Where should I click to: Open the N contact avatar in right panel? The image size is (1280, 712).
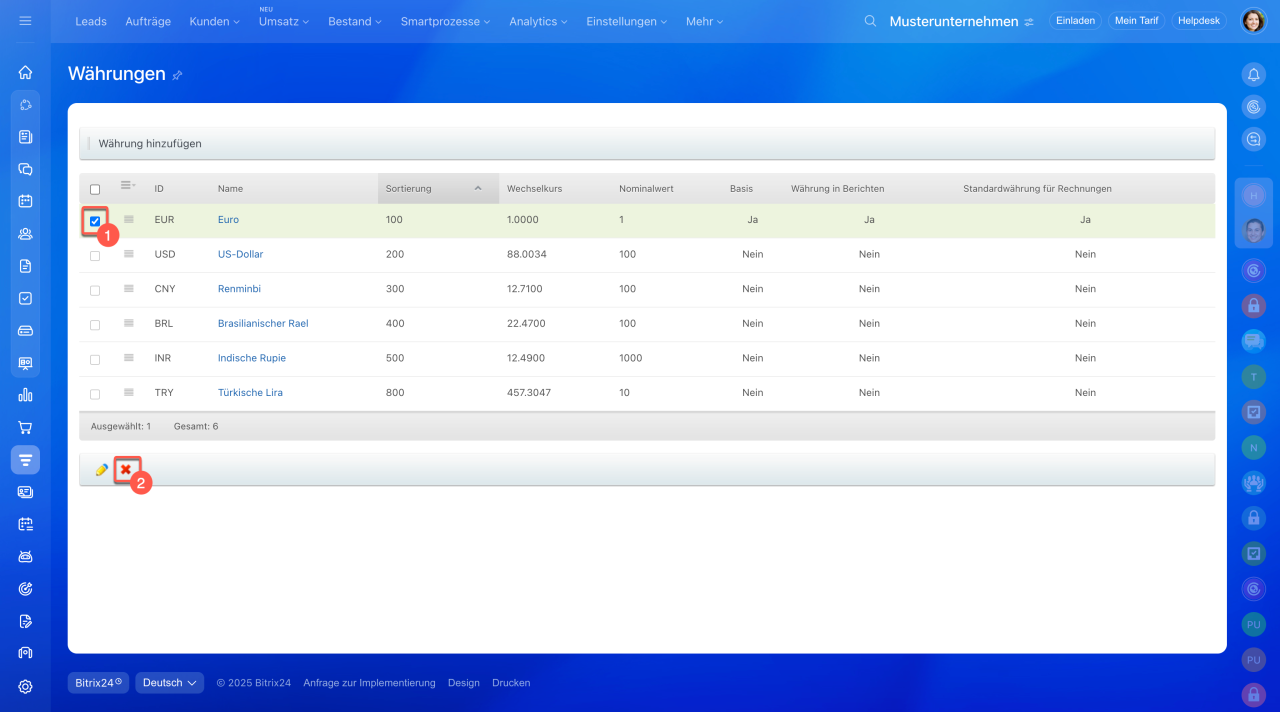[x=1253, y=447]
